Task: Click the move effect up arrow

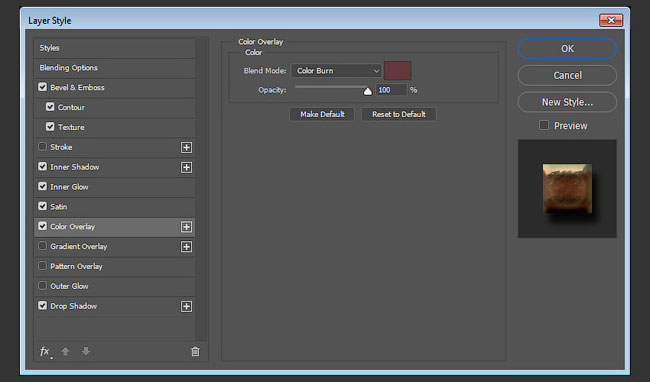Action: [65, 351]
